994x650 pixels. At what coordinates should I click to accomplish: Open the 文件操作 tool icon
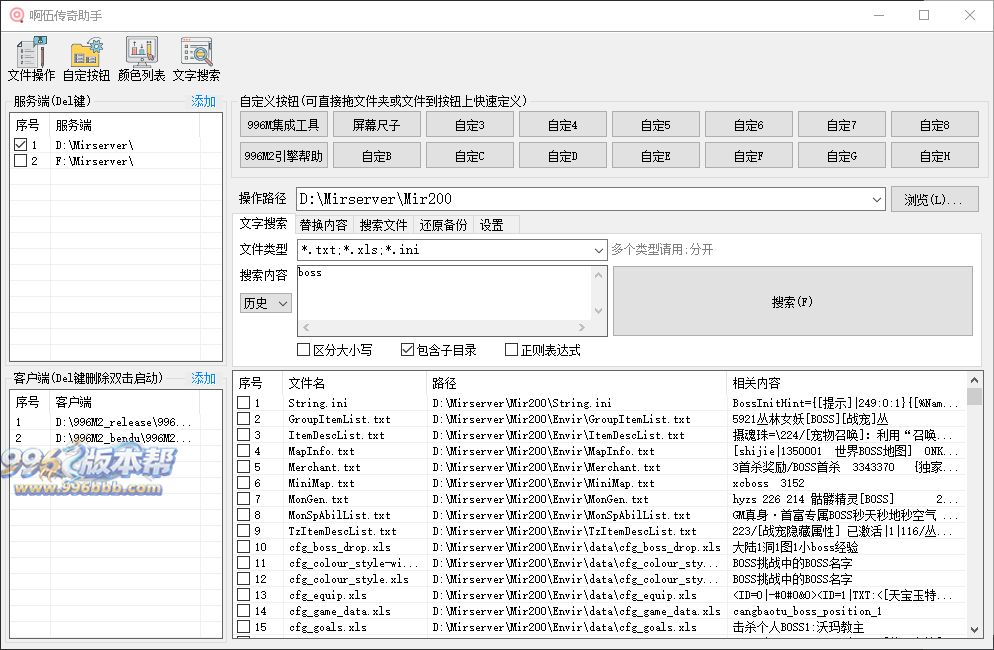(32, 58)
